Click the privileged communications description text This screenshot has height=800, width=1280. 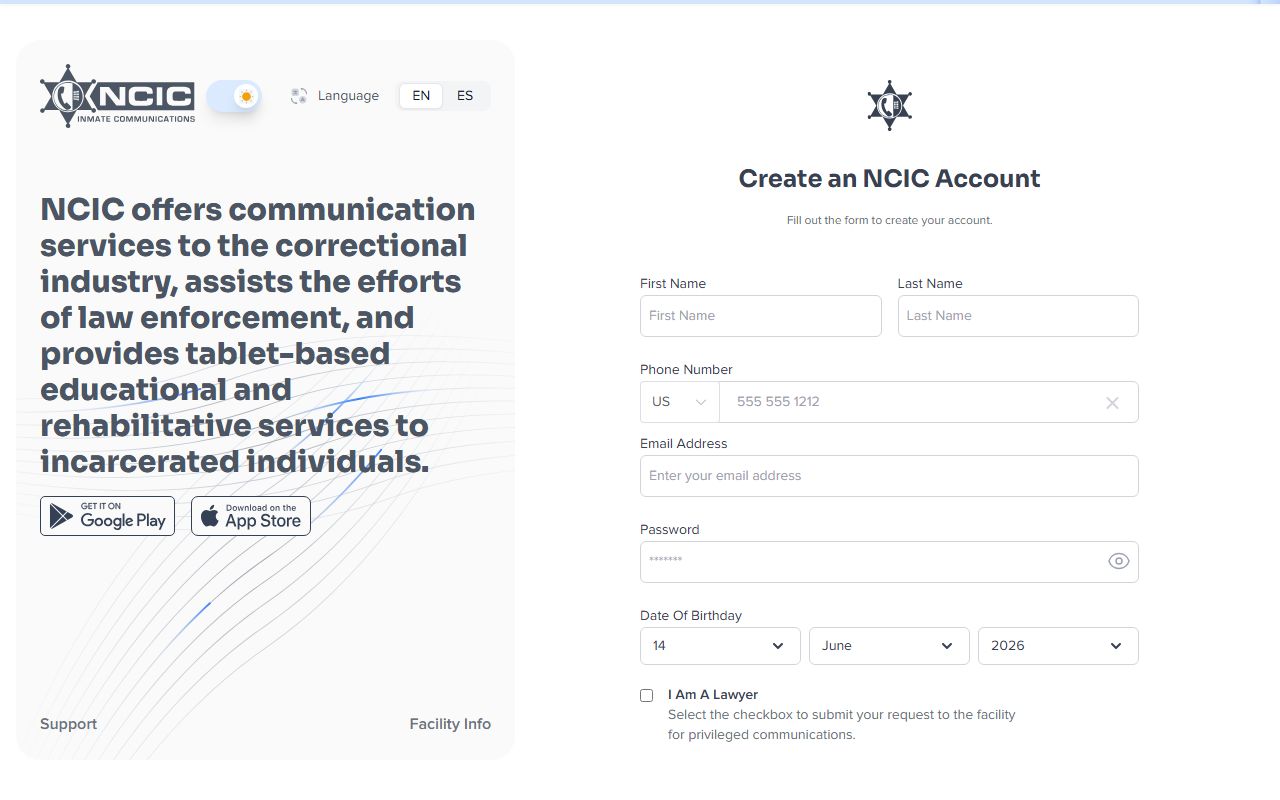[x=842, y=725]
